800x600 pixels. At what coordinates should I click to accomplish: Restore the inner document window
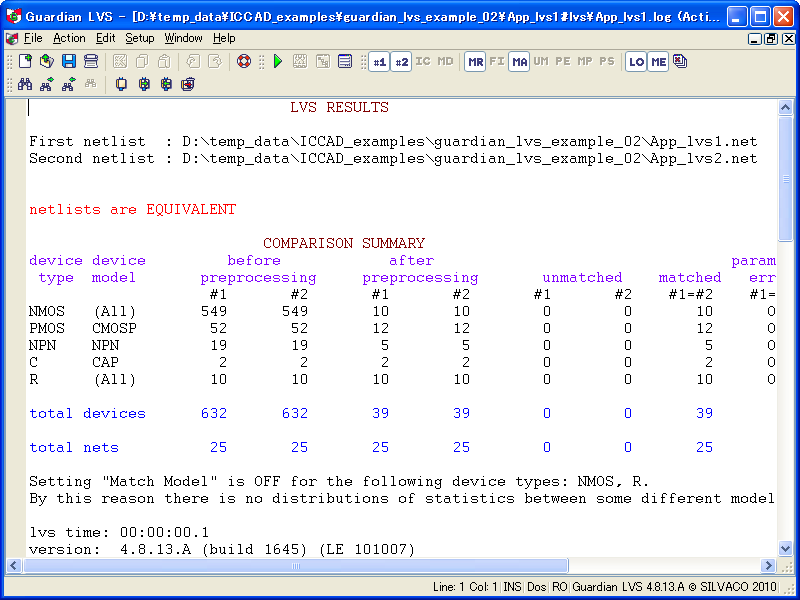click(771, 39)
